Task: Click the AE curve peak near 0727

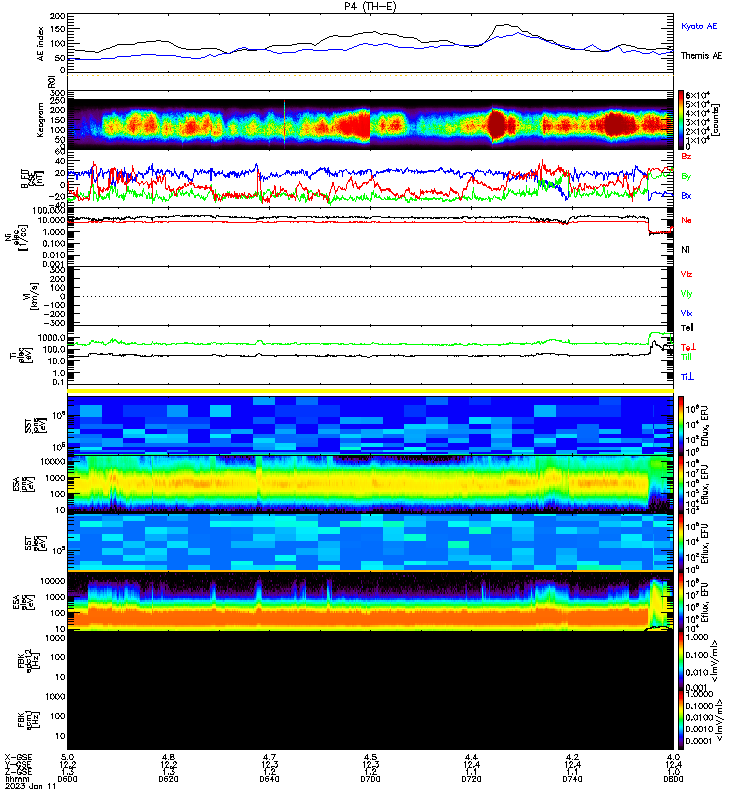Action: click(x=504, y=24)
